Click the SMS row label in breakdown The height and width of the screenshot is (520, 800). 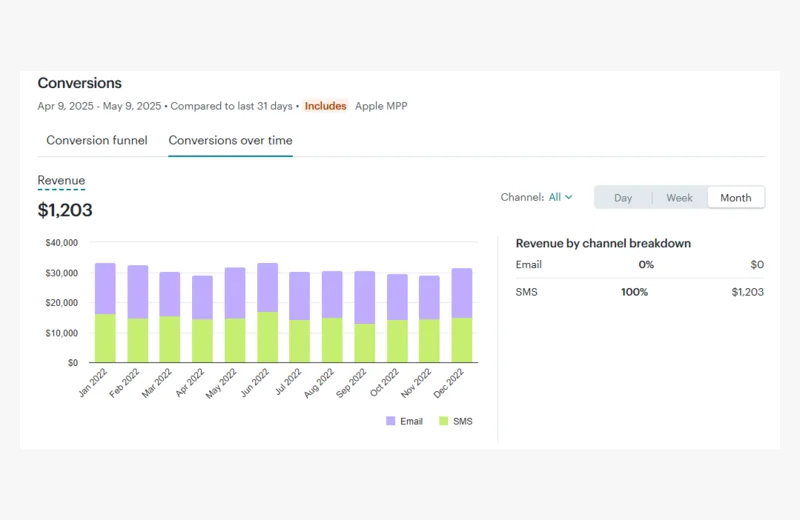coord(526,292)
